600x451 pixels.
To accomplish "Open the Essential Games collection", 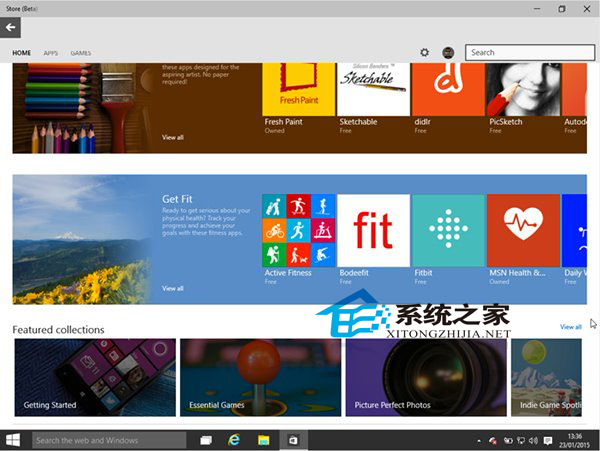I will 261,377.
